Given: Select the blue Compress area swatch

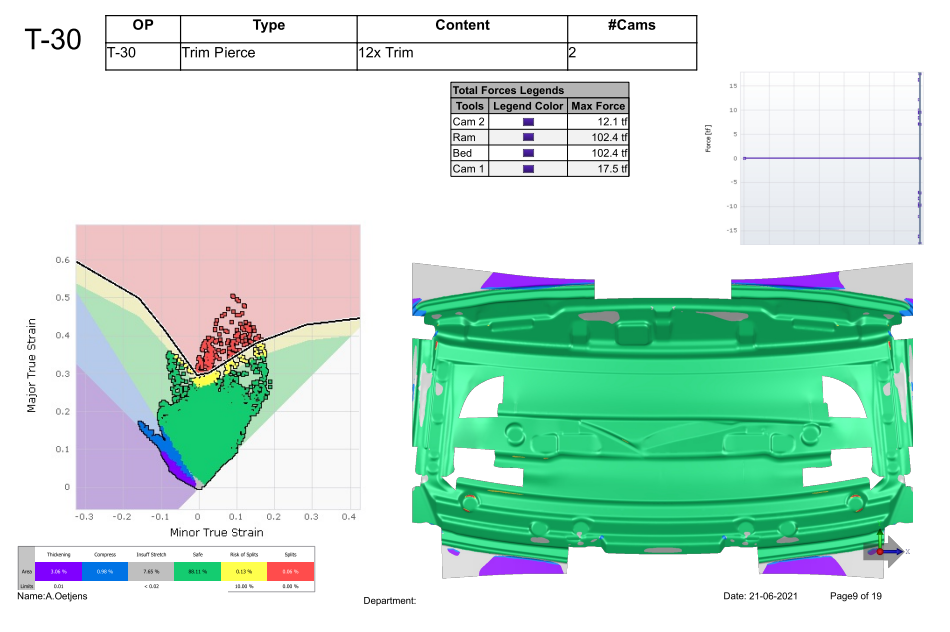Looking at the screenshot, I should [x=105, y=571].
